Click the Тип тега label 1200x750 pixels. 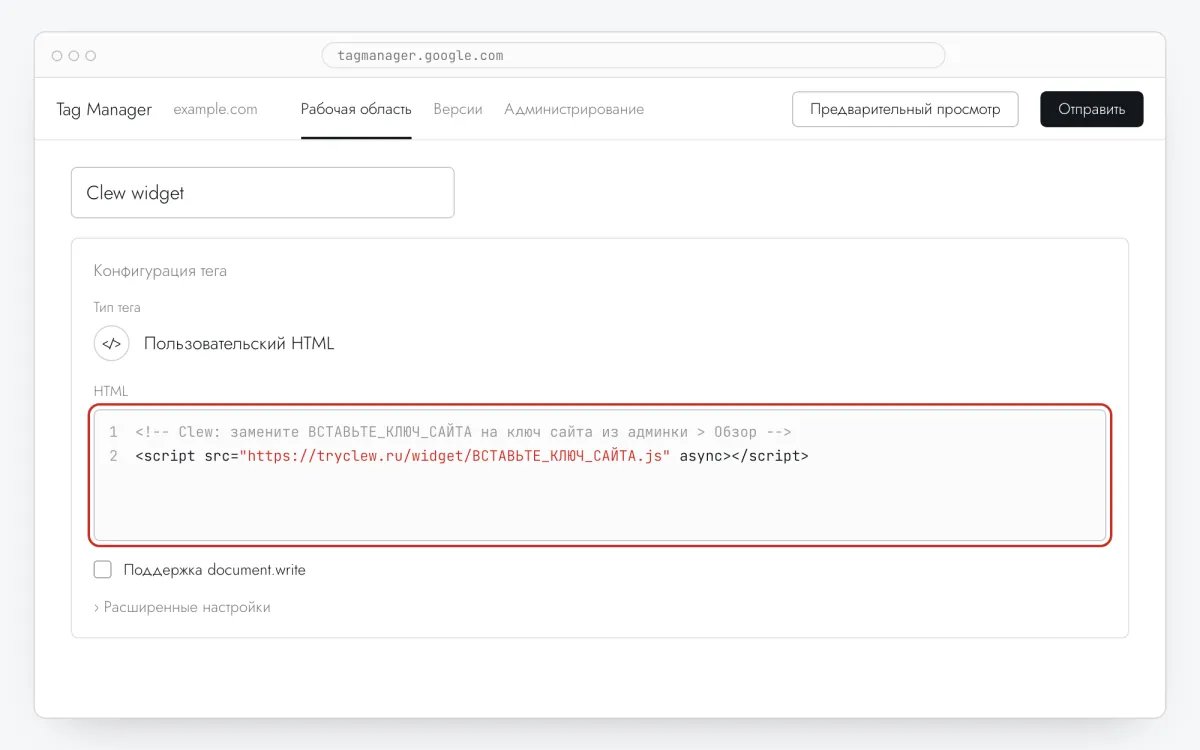pos(117,308)
